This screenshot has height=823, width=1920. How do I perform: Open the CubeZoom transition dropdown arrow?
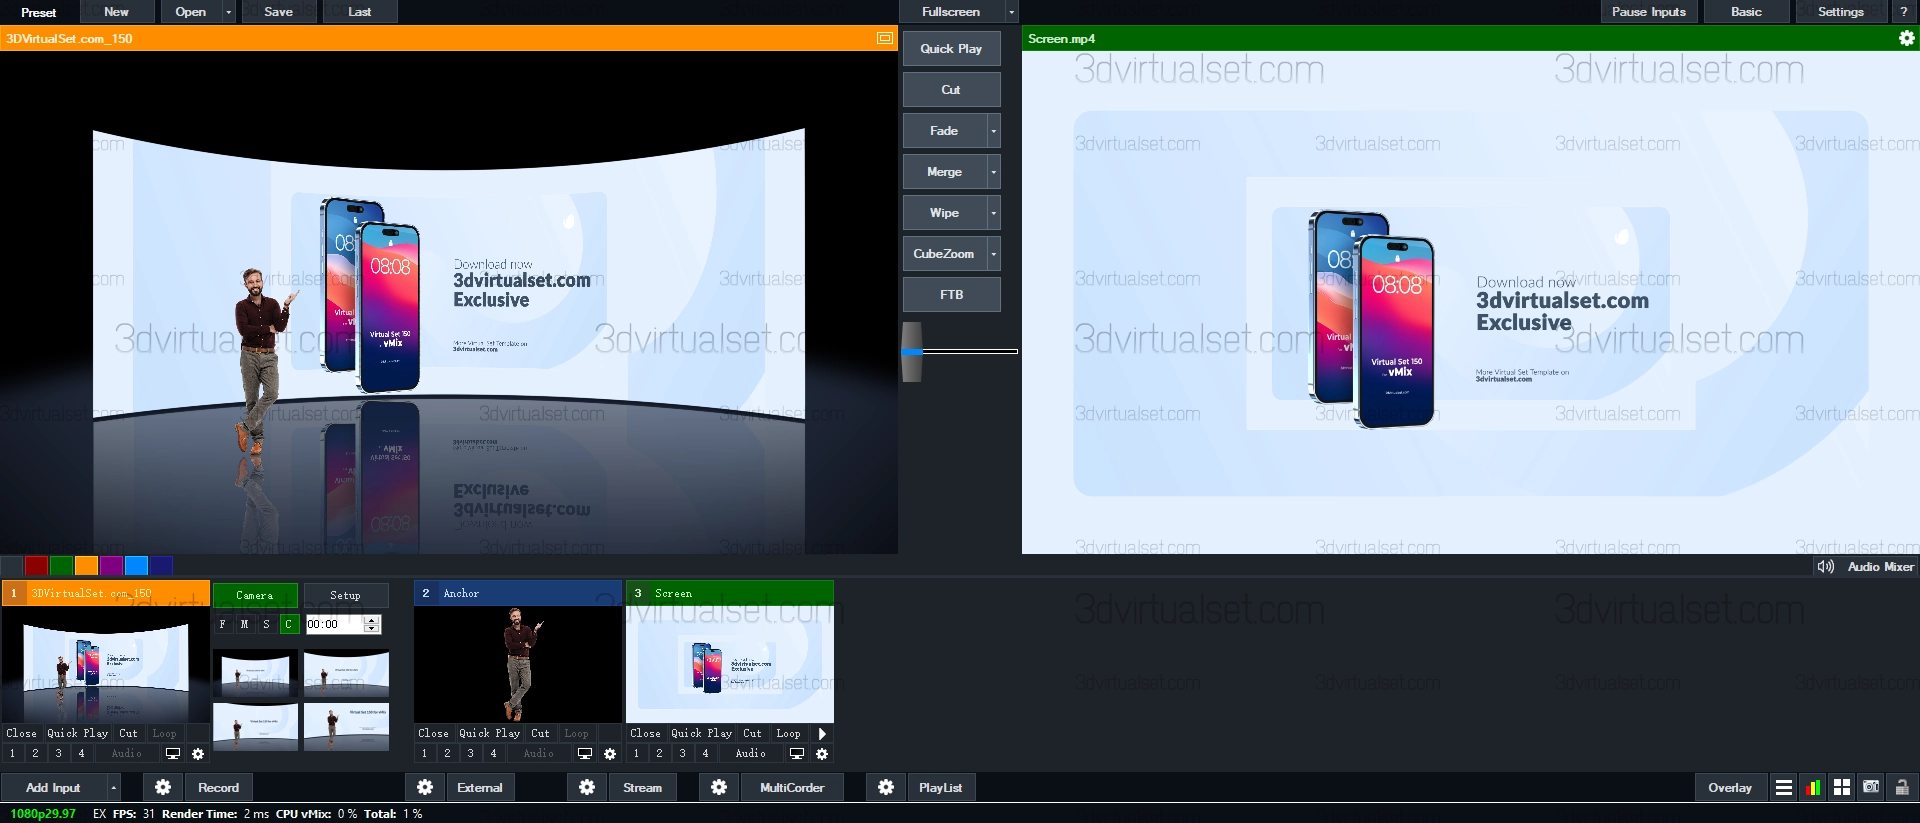(993, 254)
